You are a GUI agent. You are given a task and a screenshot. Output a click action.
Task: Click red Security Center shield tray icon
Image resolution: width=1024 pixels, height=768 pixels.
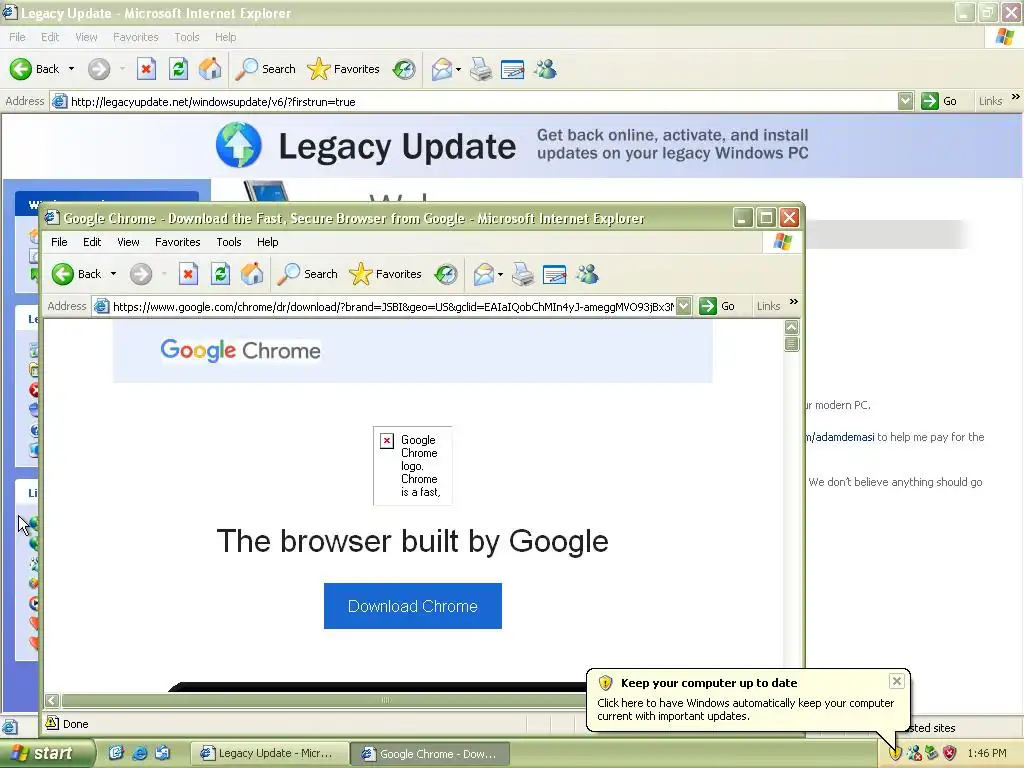tap(950, 753)
